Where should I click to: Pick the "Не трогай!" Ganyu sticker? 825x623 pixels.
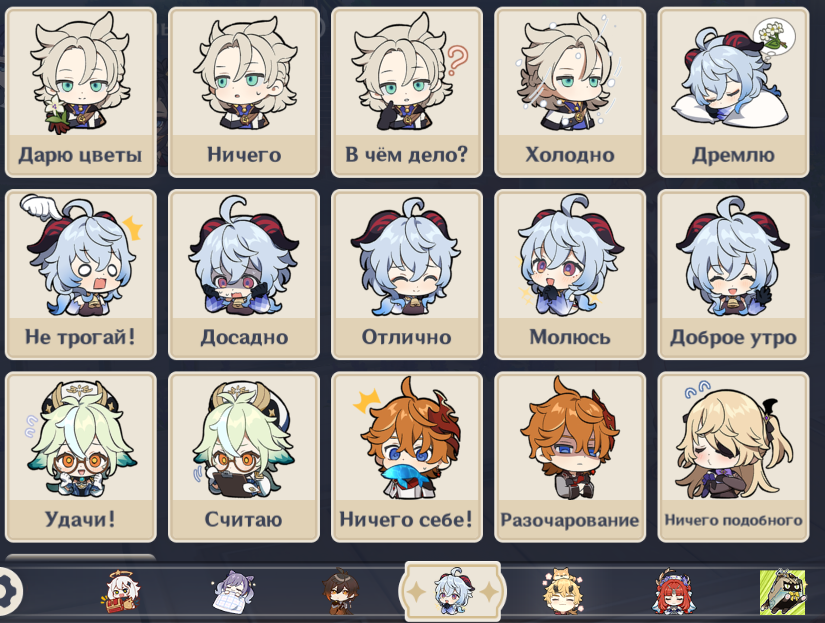[x=81, y=275]
